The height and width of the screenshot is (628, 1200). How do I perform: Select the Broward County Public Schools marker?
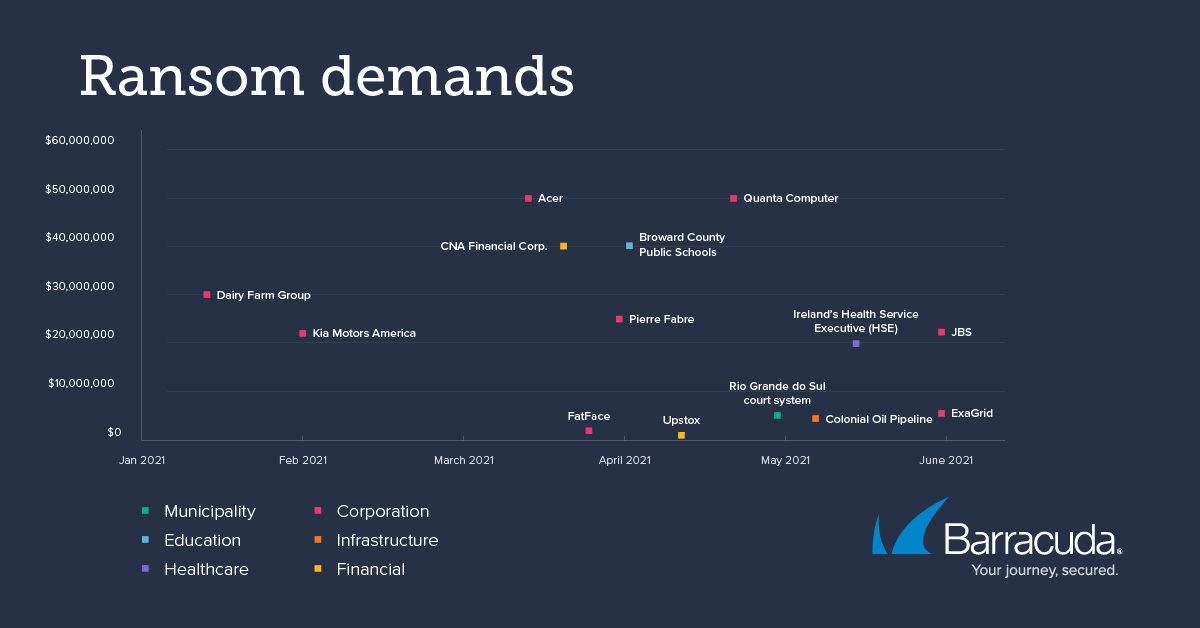click(629, 246)
